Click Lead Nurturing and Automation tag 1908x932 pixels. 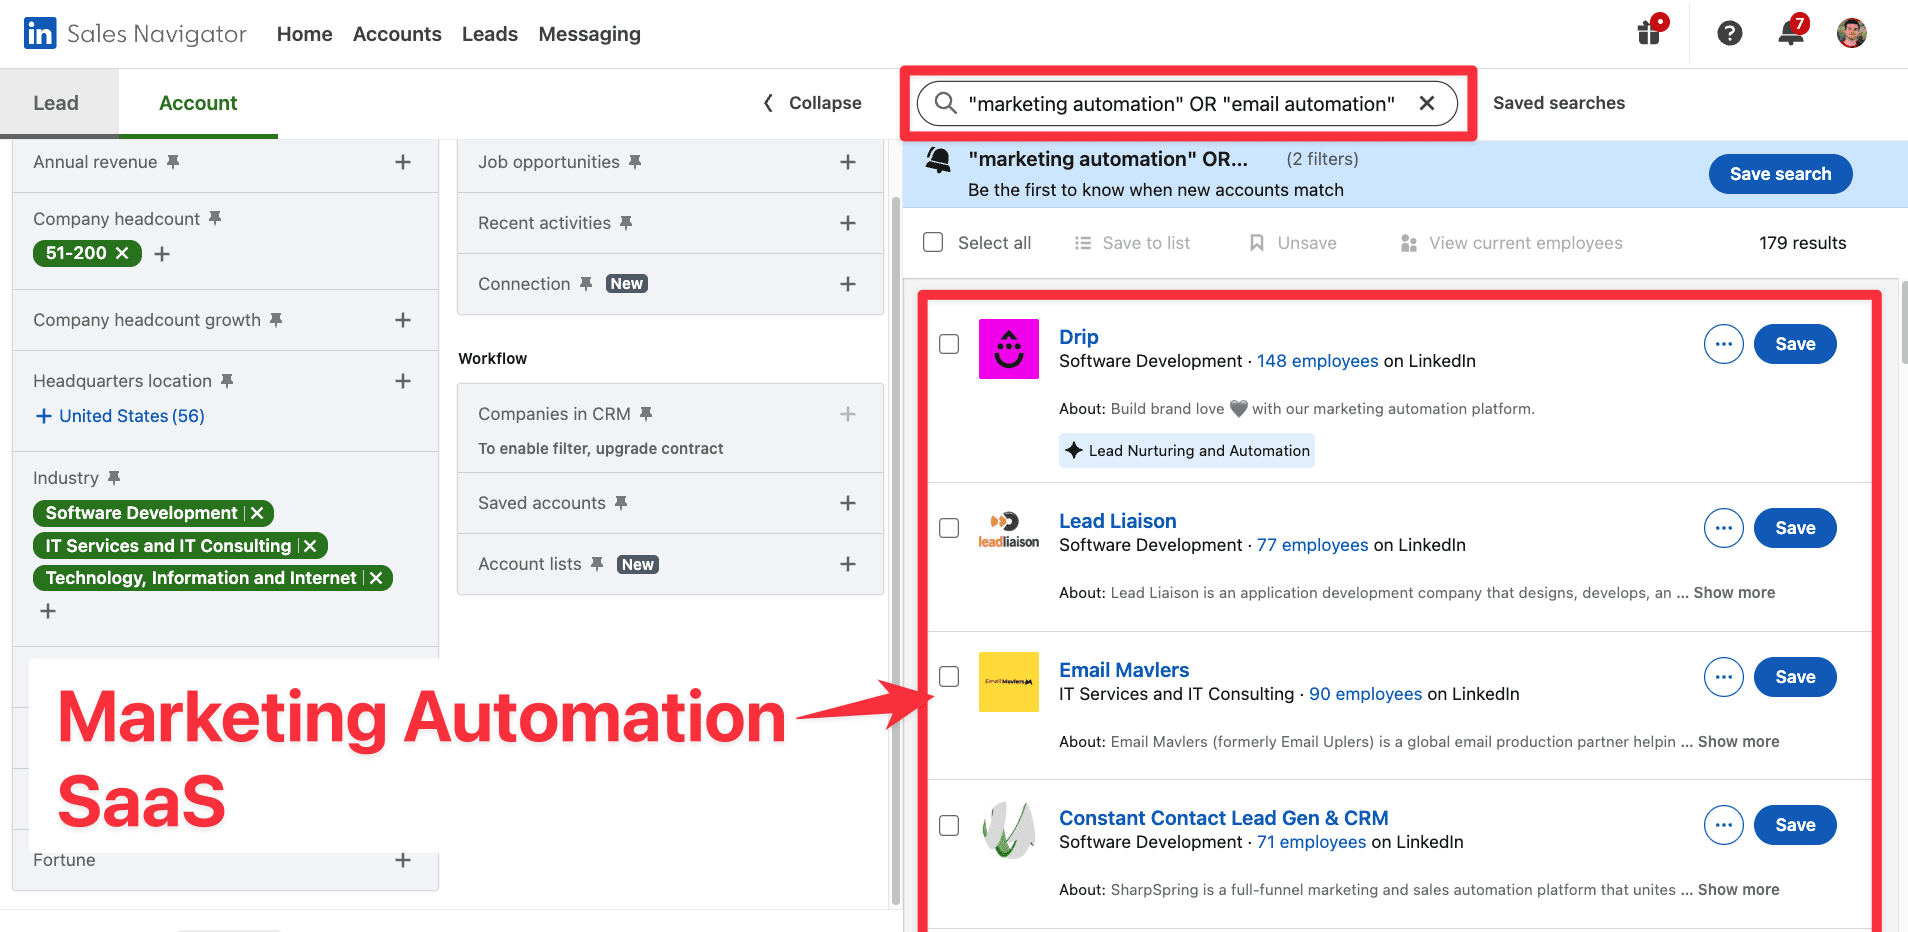(x=1187, y=450)
